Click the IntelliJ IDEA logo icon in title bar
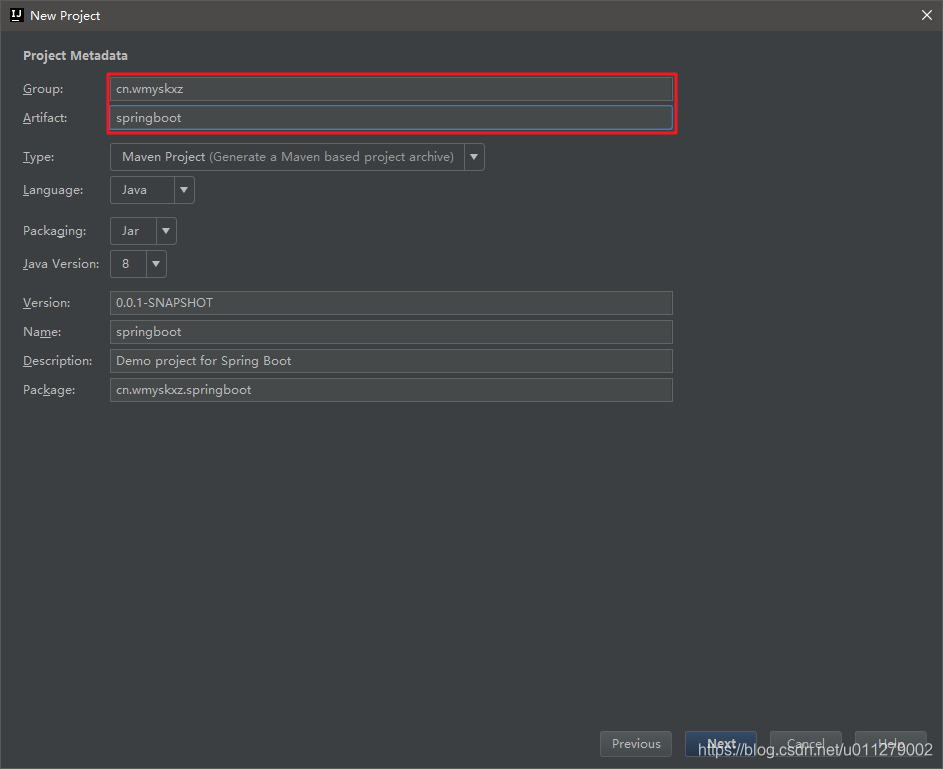 (x=16, y=15)
